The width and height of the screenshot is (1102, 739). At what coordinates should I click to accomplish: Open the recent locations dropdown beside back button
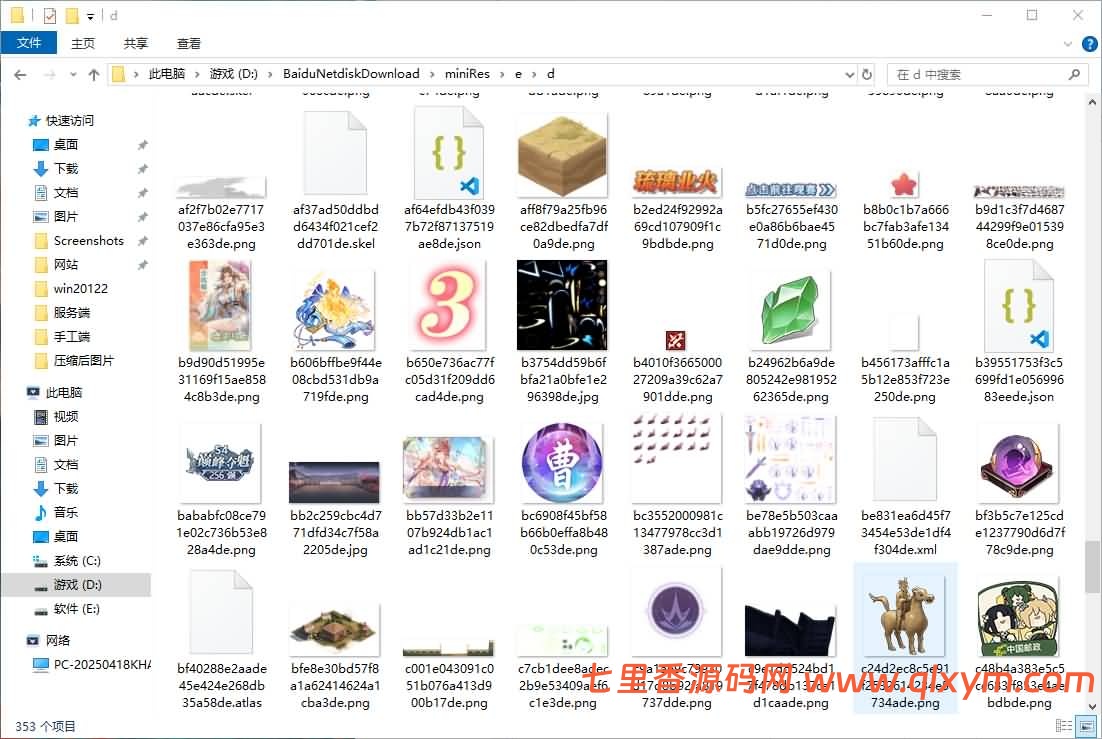(73, 73)
